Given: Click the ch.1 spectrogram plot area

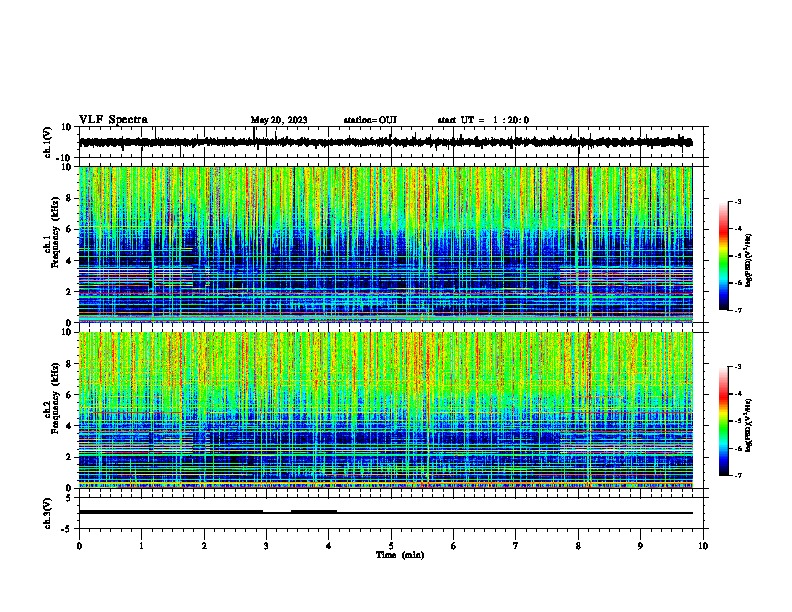Looking at the screenshot, I should click(386, 244).
